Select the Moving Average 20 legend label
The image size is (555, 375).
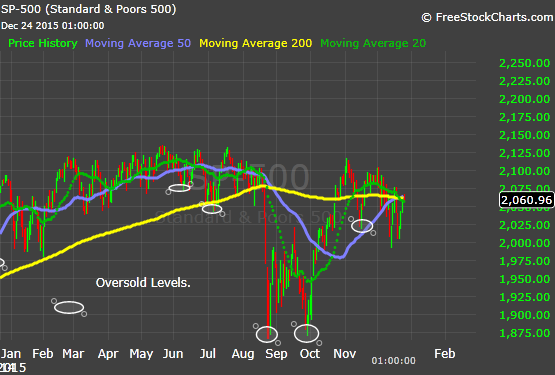pyautogui.click(x=373, y=43)
